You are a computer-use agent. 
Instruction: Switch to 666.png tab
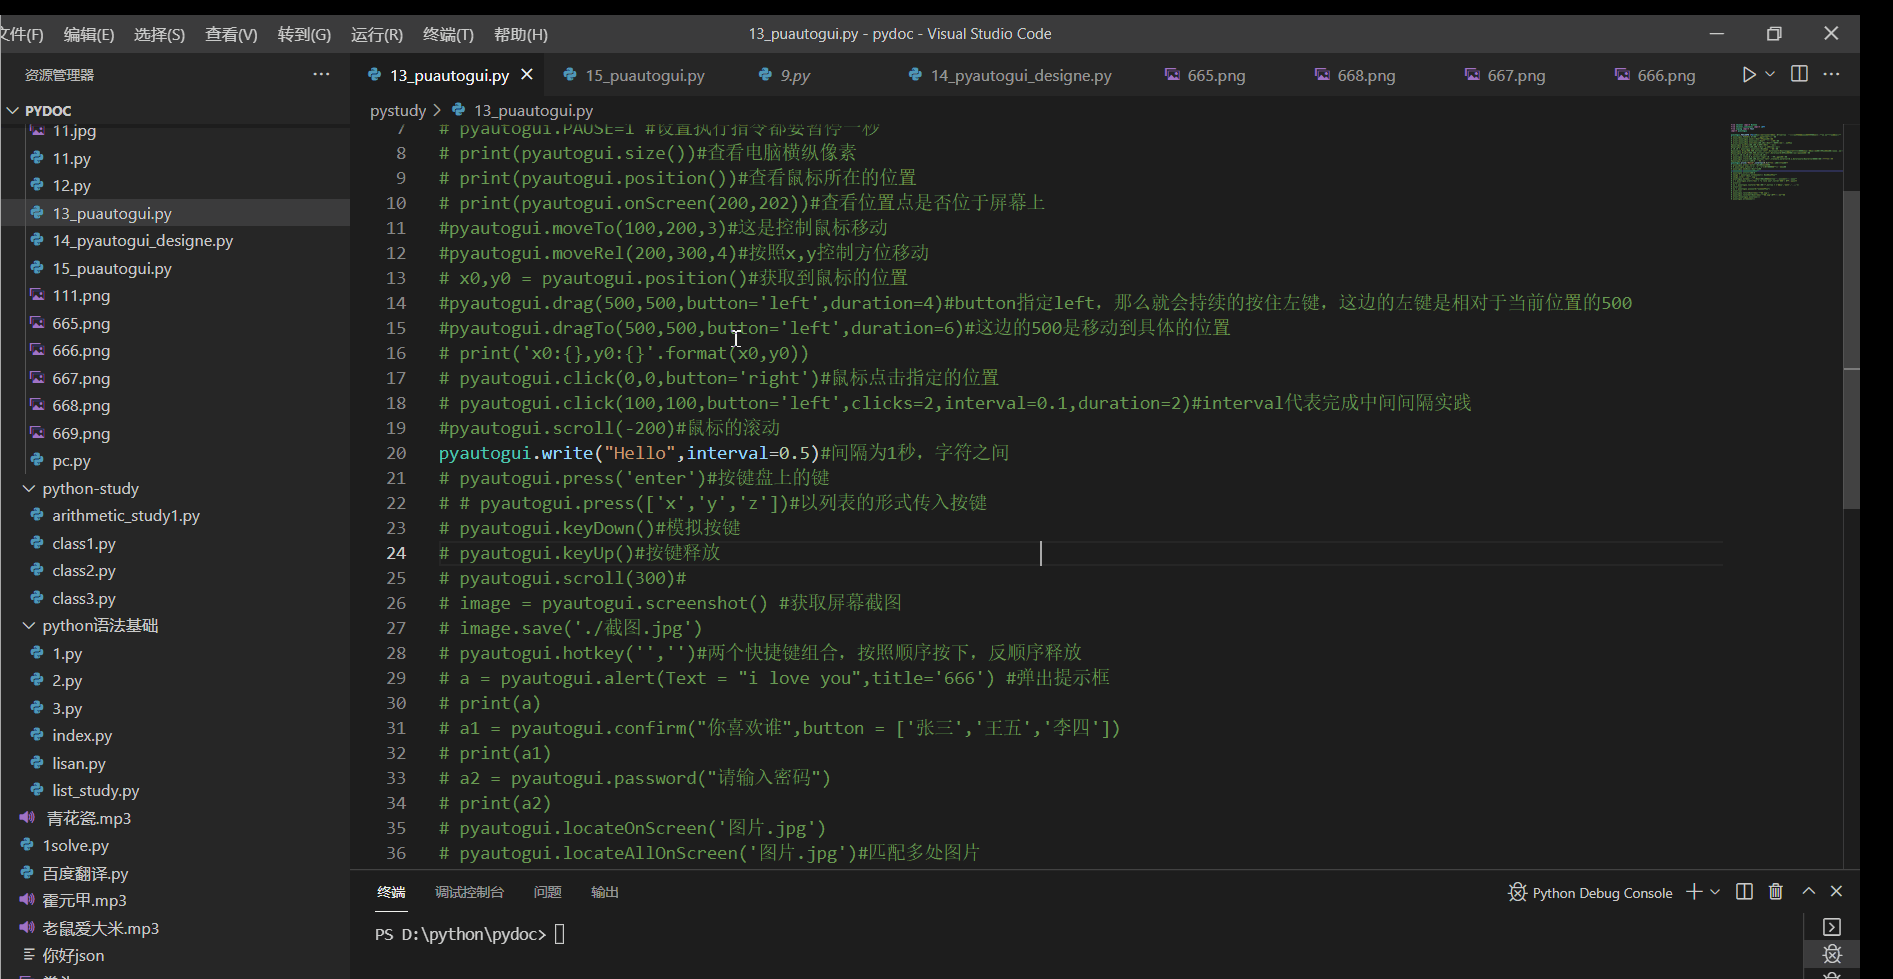(x=1666, y=75)
